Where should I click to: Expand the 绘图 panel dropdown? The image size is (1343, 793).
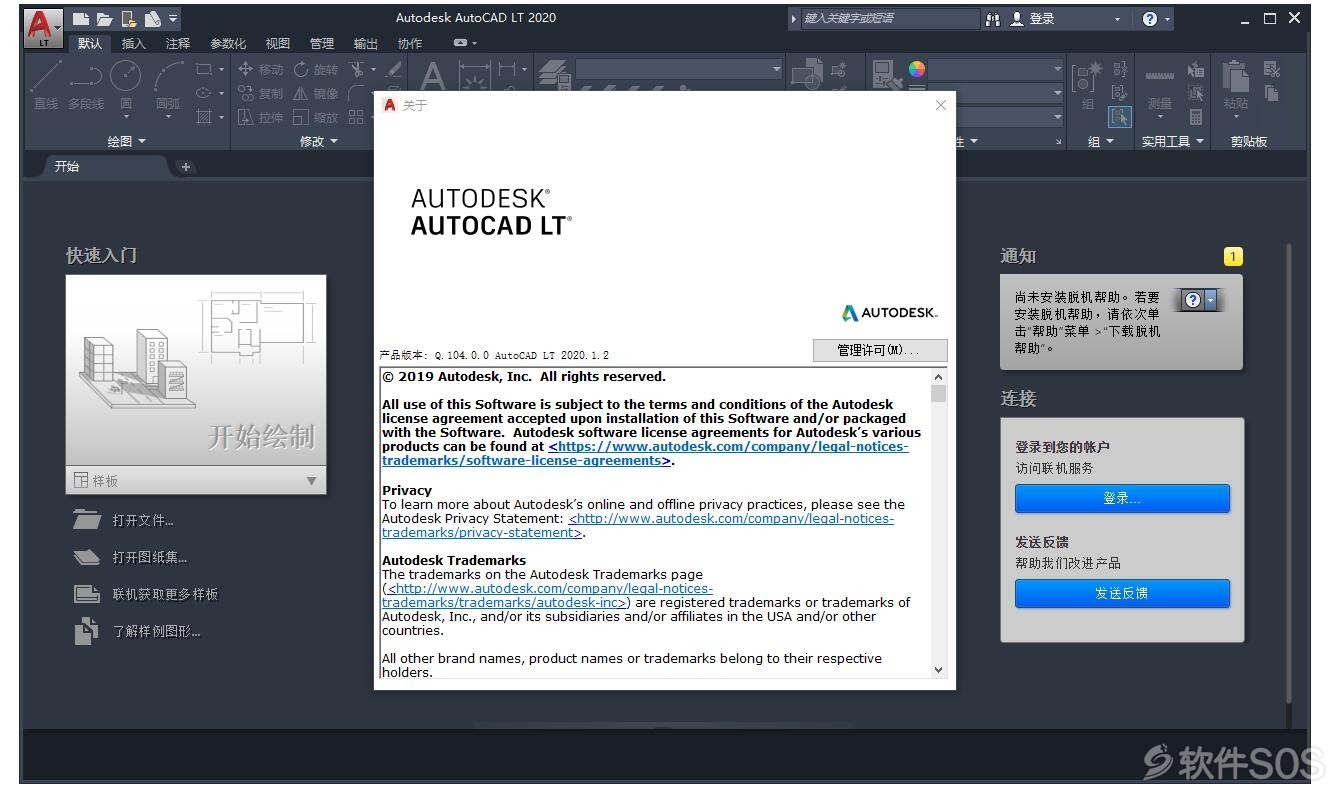pyautogui.click(x=126, y=142)
